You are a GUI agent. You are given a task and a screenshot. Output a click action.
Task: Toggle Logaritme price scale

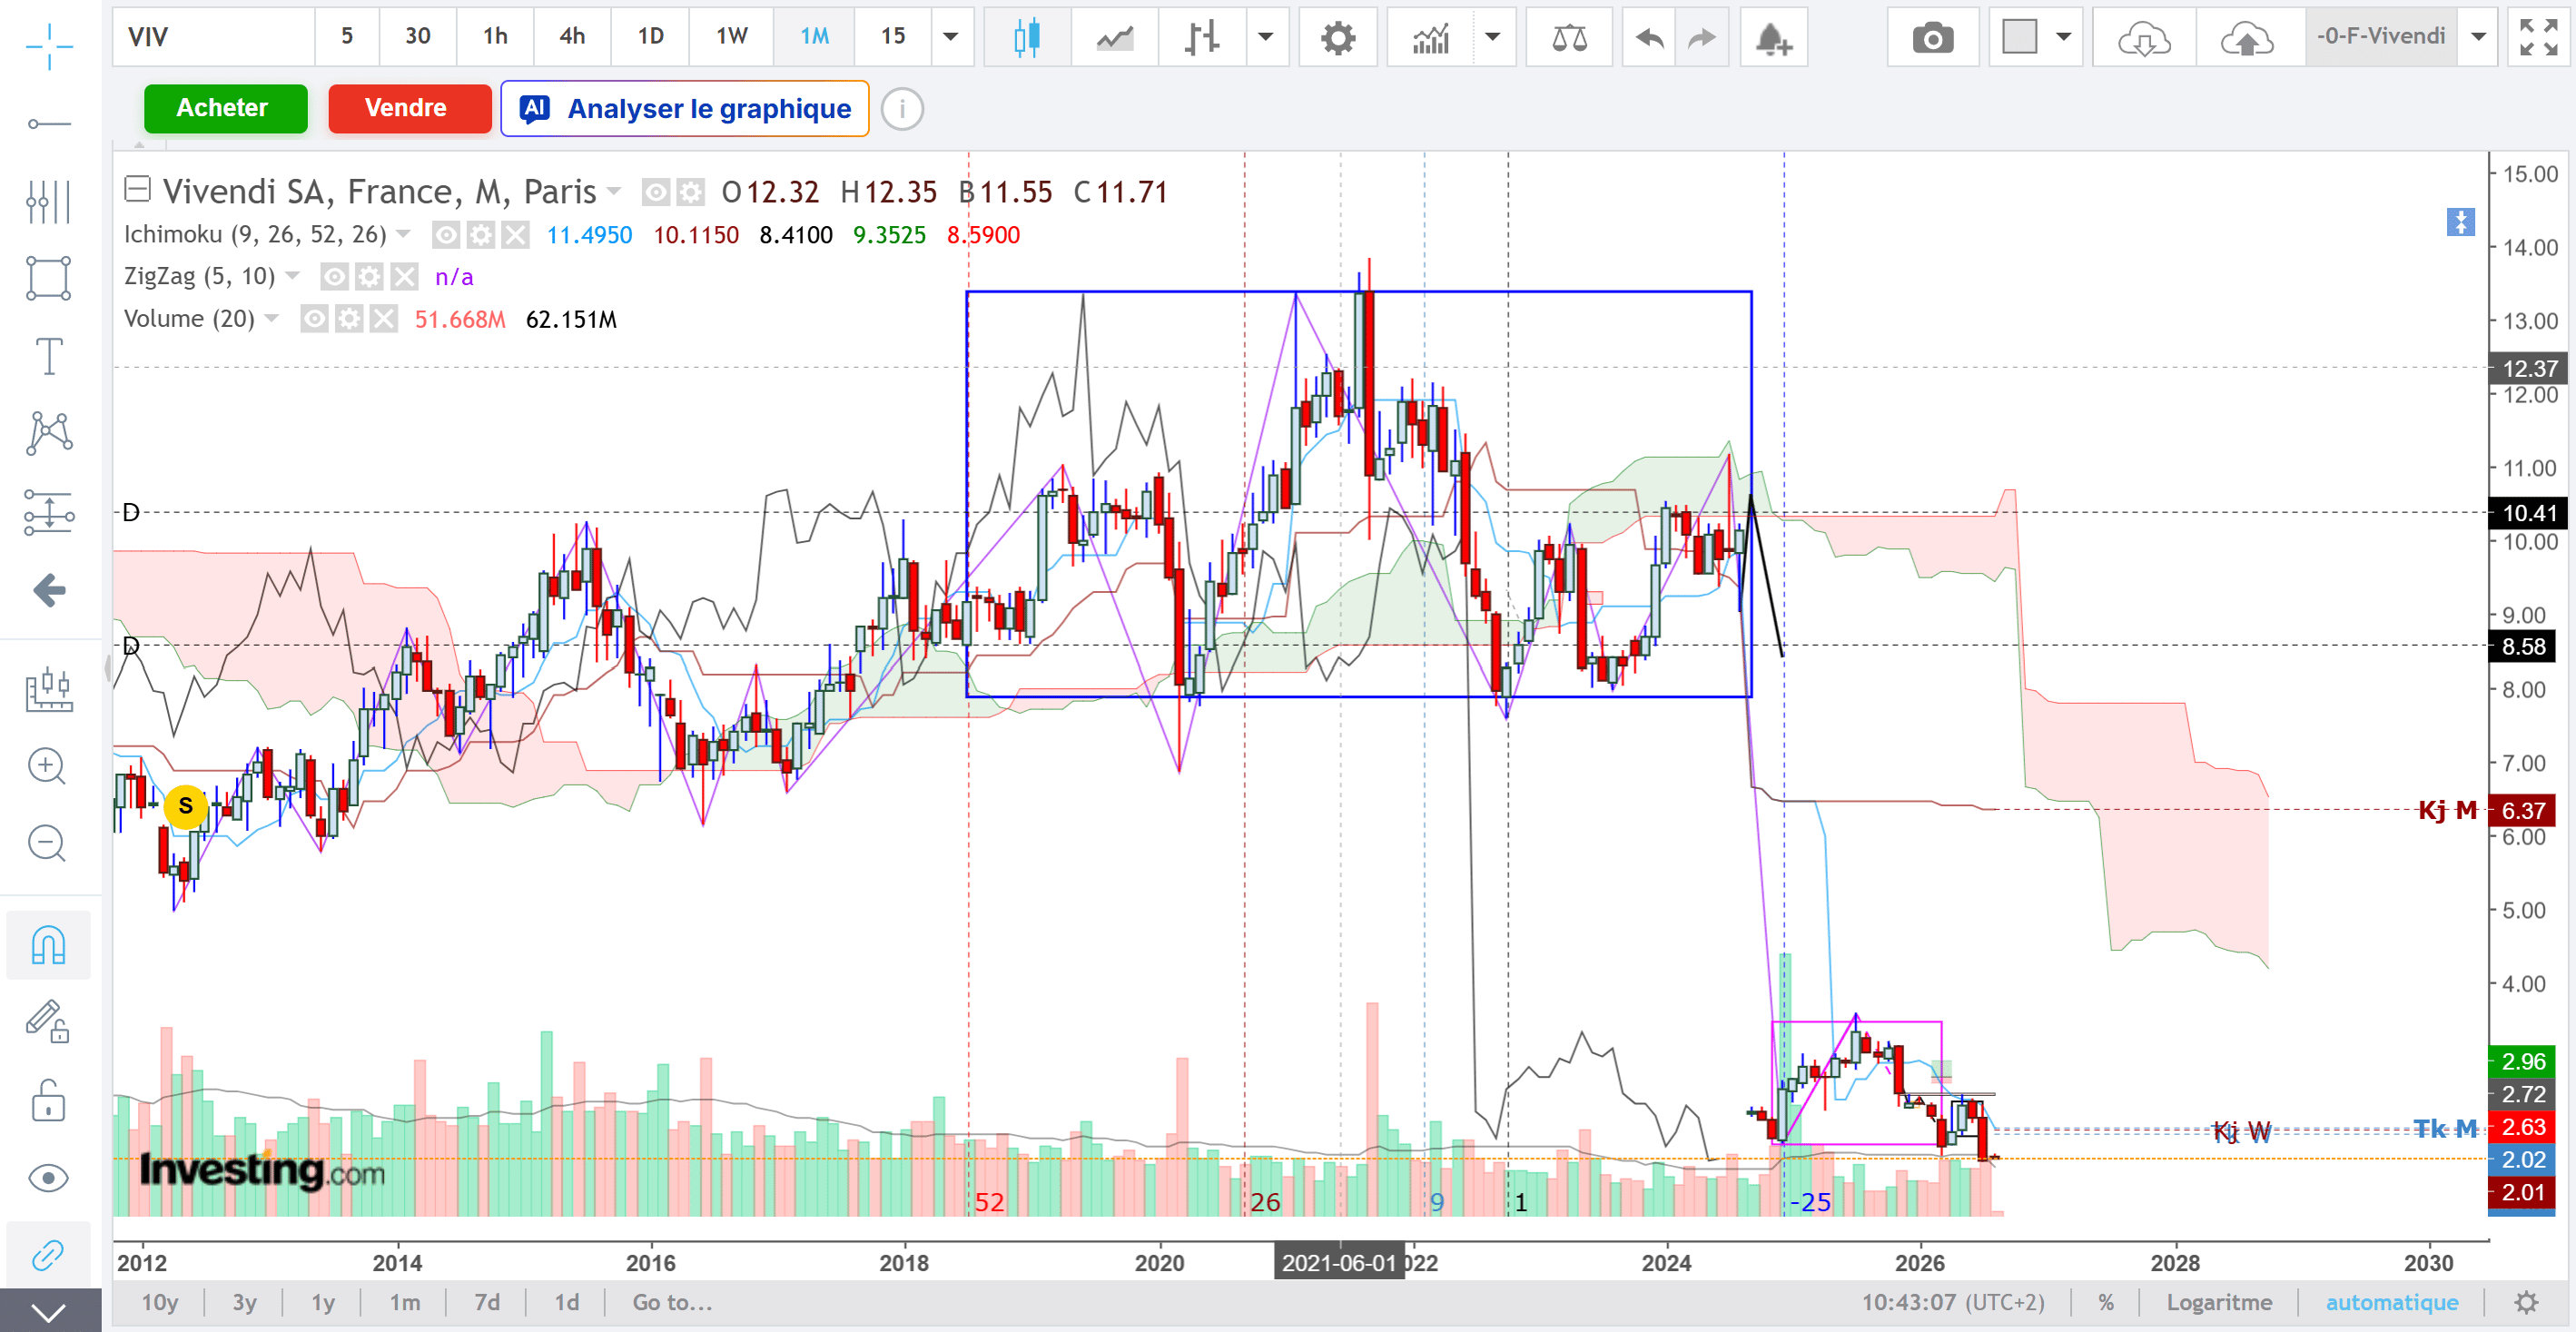pos(2219,1303)
